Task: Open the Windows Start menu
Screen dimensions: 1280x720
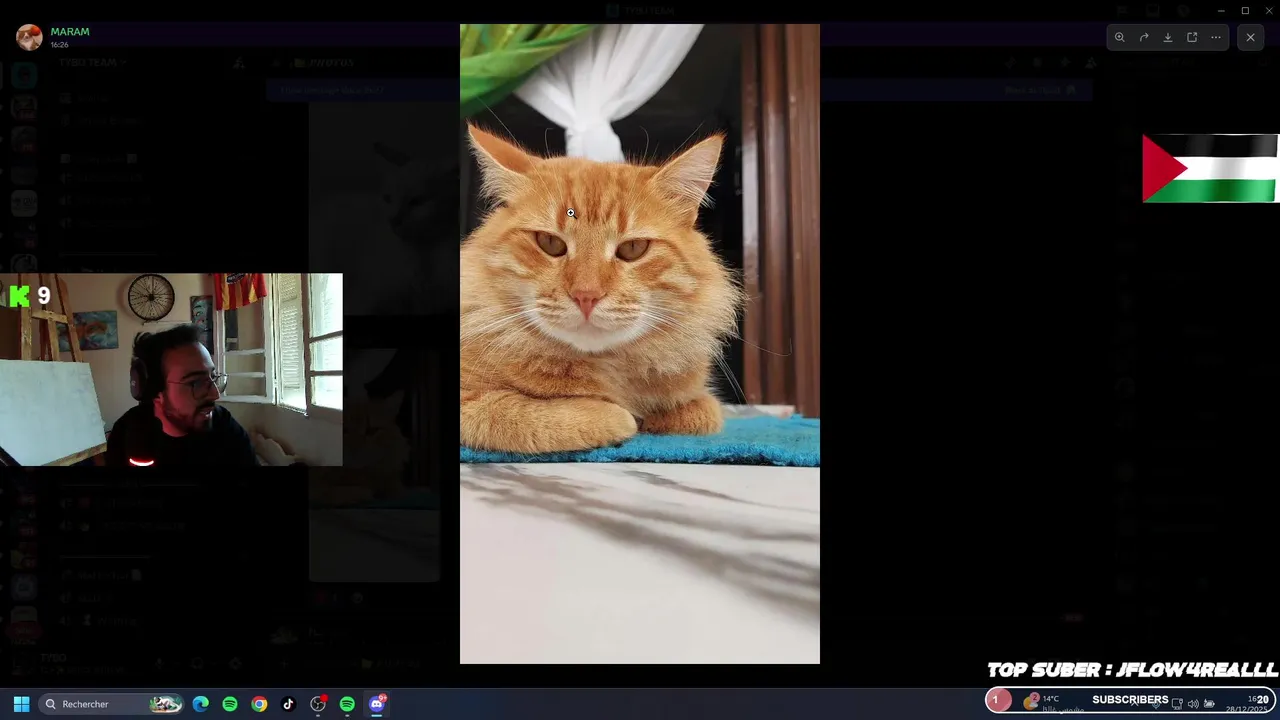Action: point(21,704)
